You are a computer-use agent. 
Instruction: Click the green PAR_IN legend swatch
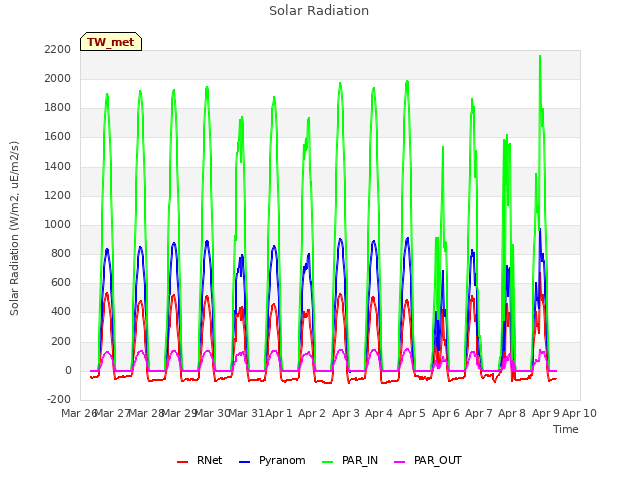tap(328, 462)
